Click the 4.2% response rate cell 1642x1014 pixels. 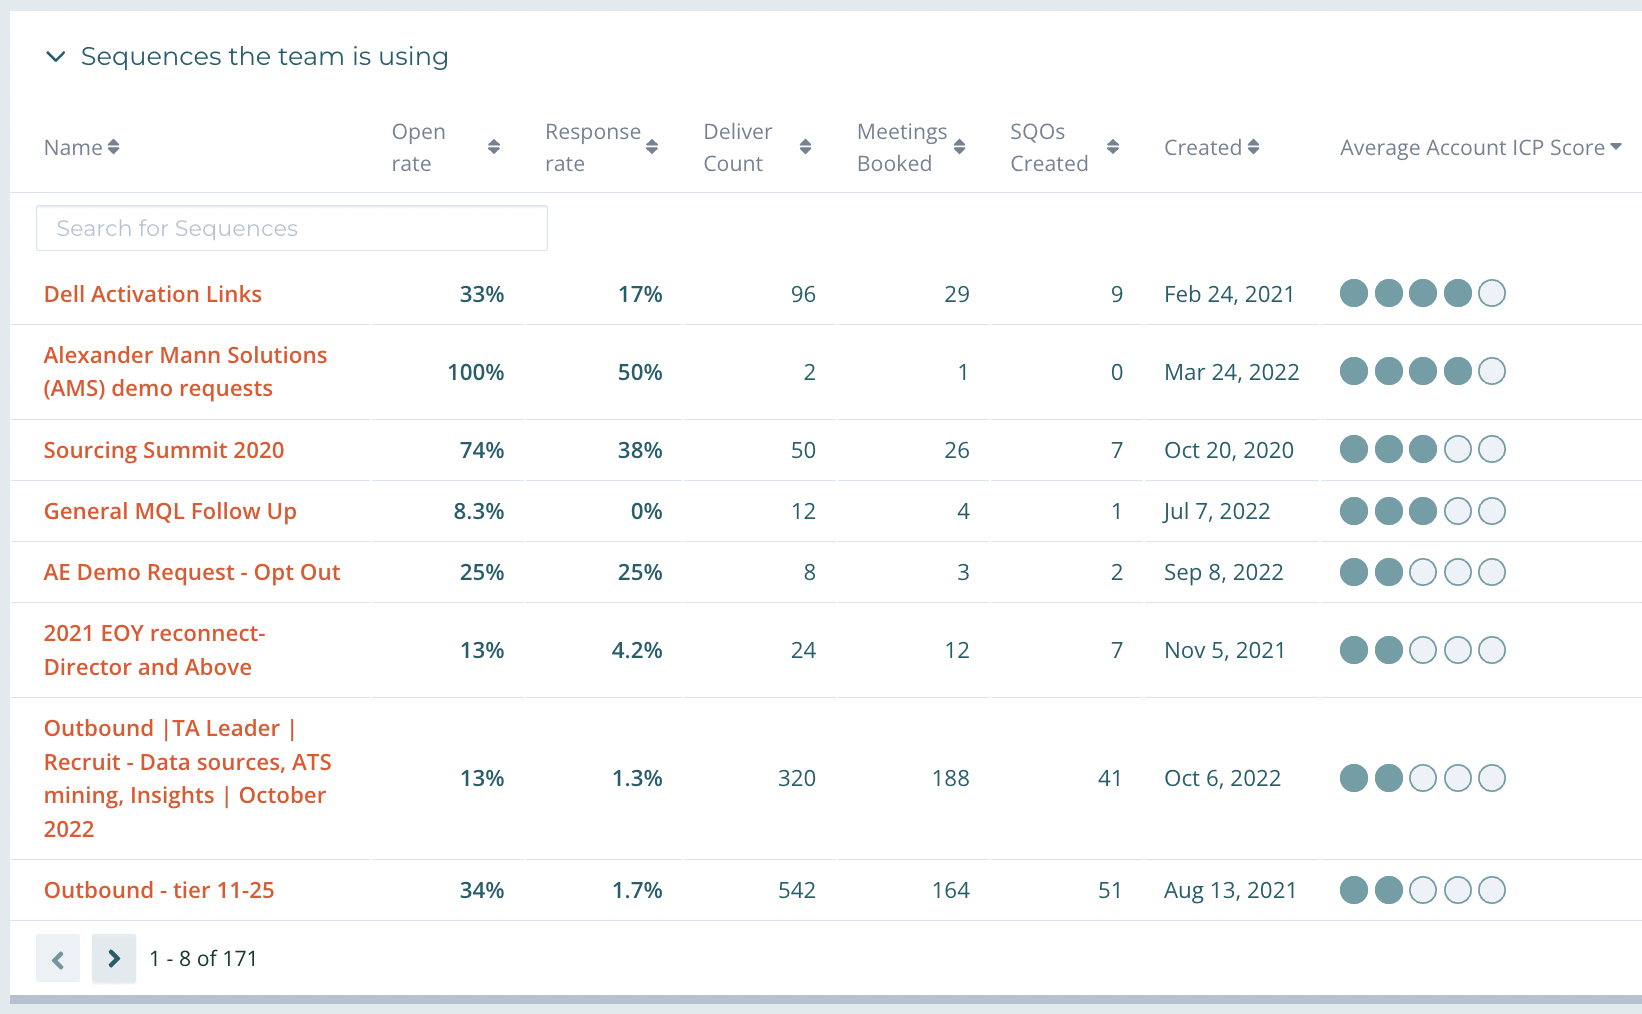[x=637, y=650]
